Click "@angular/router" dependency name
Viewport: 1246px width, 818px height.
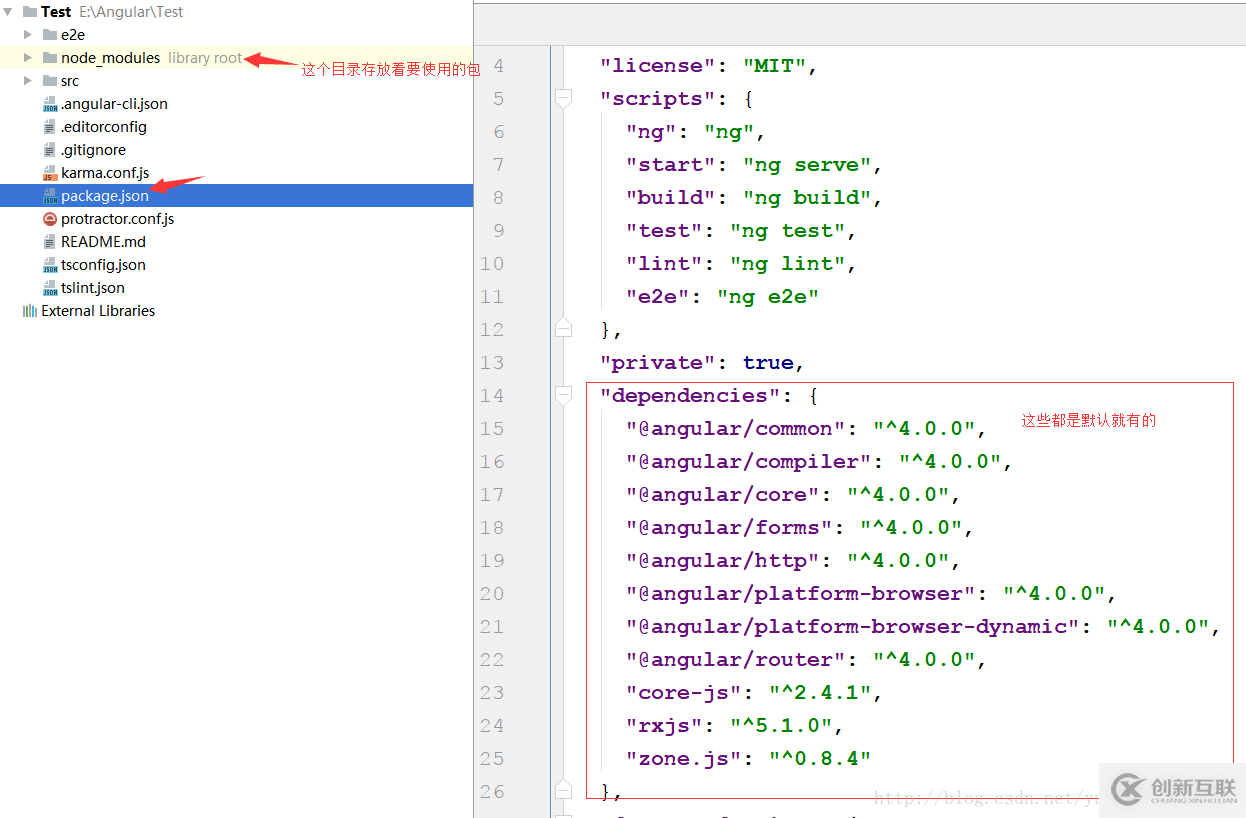pyautogui.click(x=736, y=660)
